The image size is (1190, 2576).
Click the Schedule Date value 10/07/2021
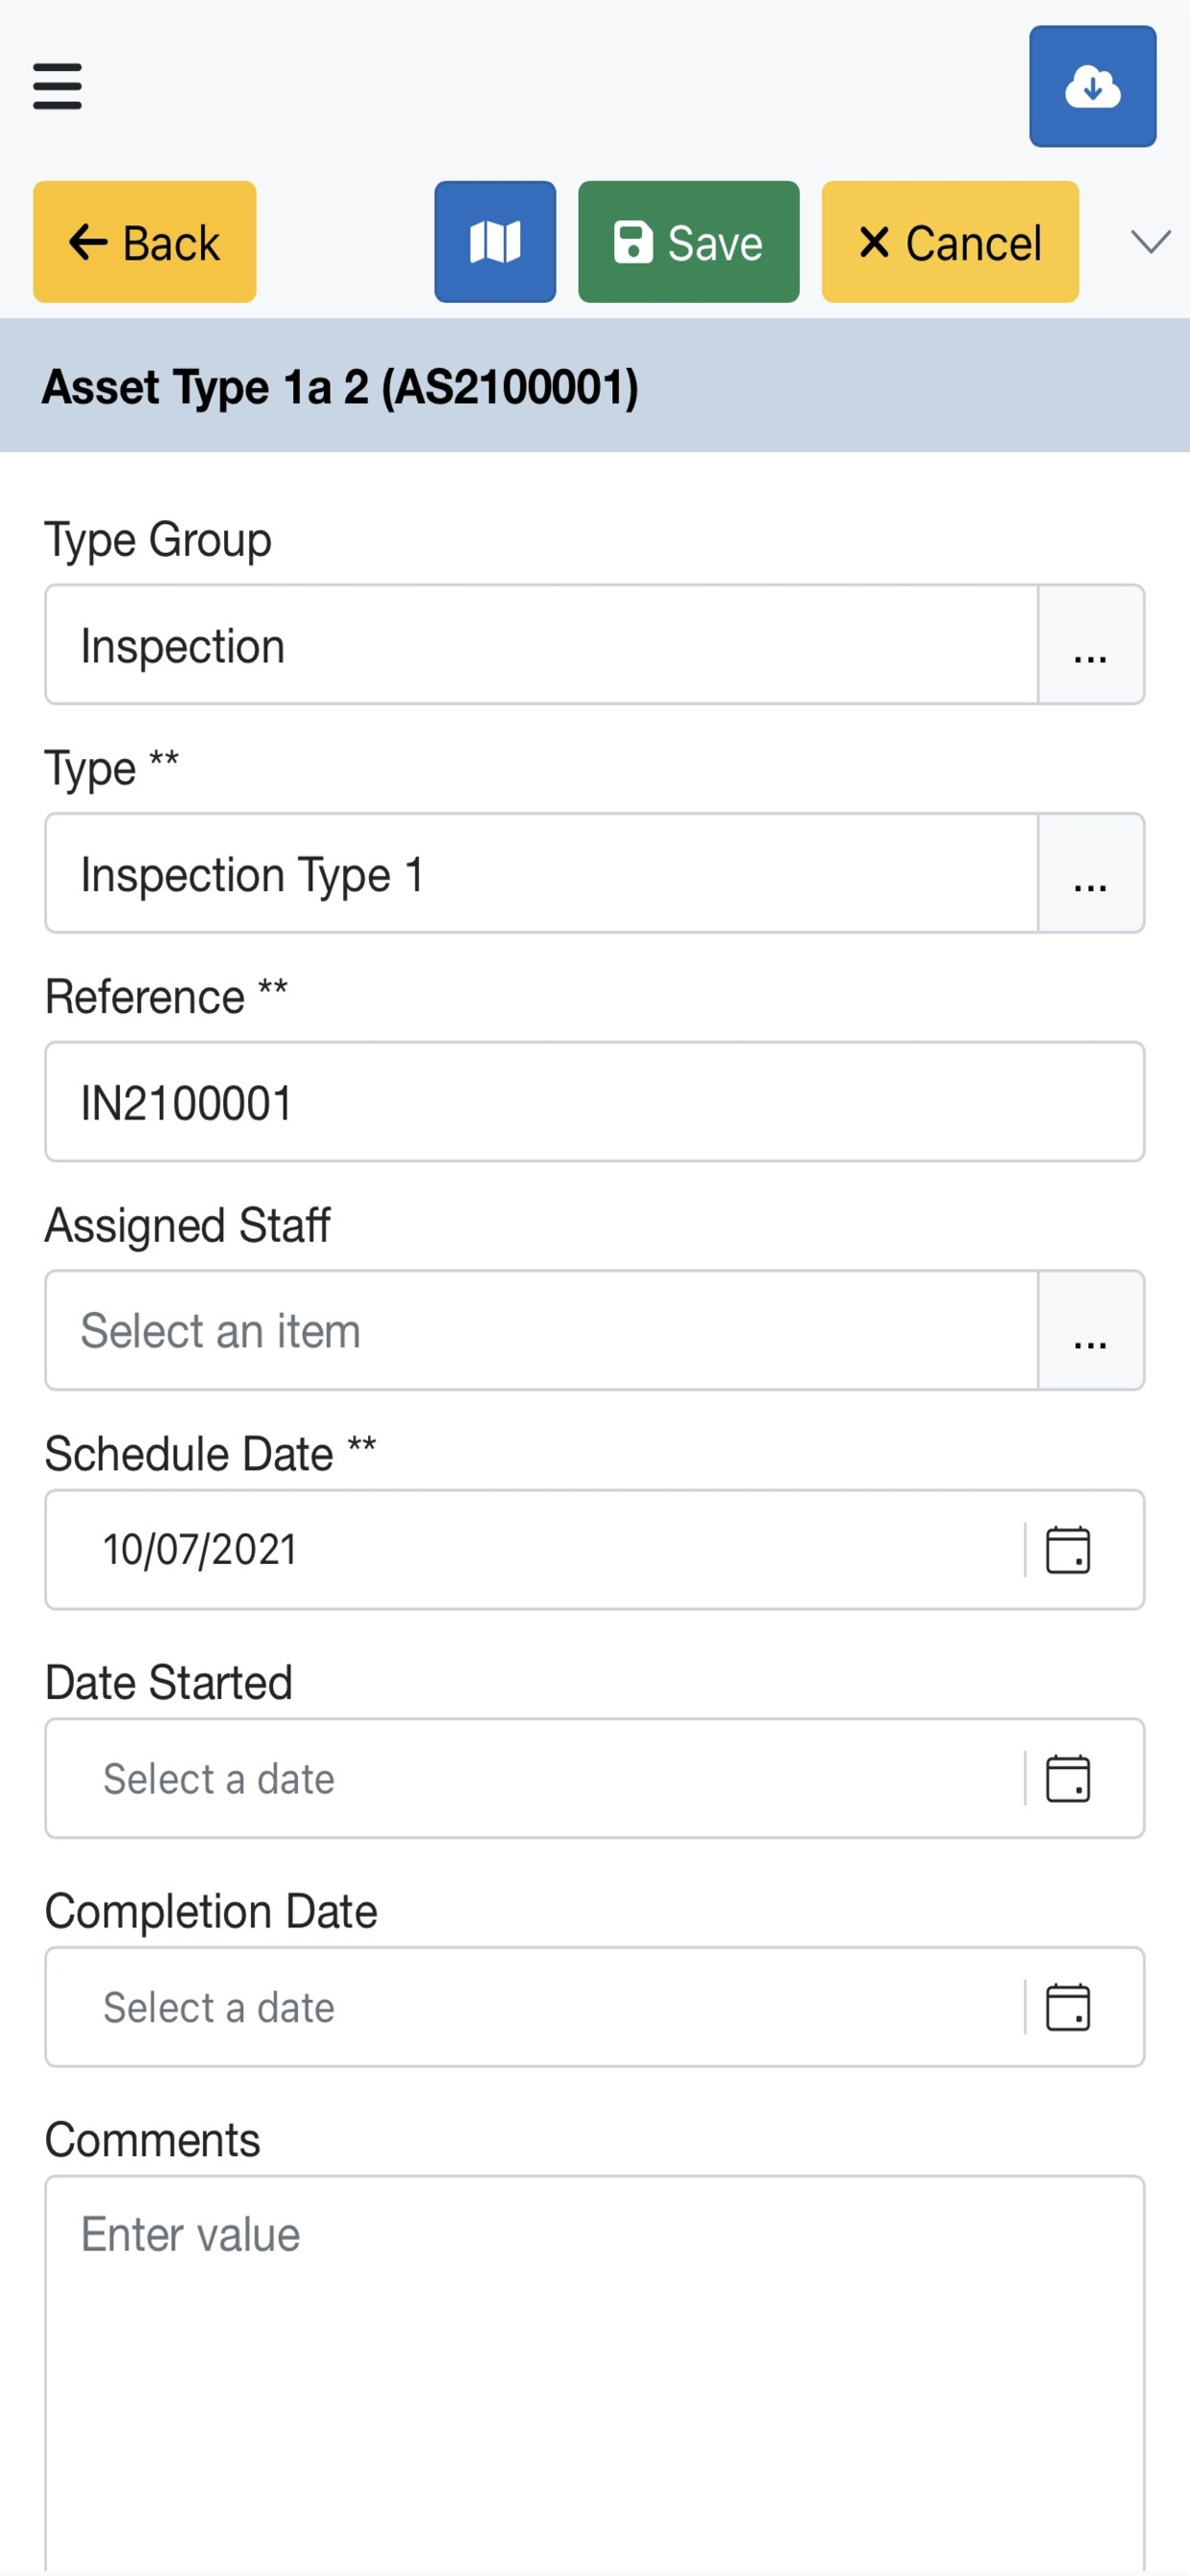[200, 1550]
